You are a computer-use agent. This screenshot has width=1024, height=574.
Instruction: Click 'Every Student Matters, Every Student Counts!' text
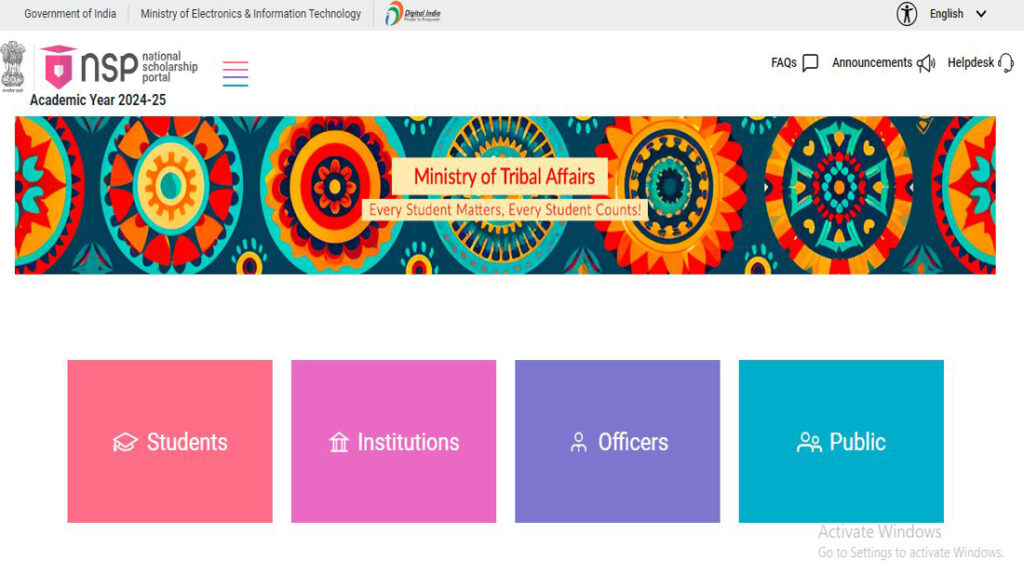505,210
